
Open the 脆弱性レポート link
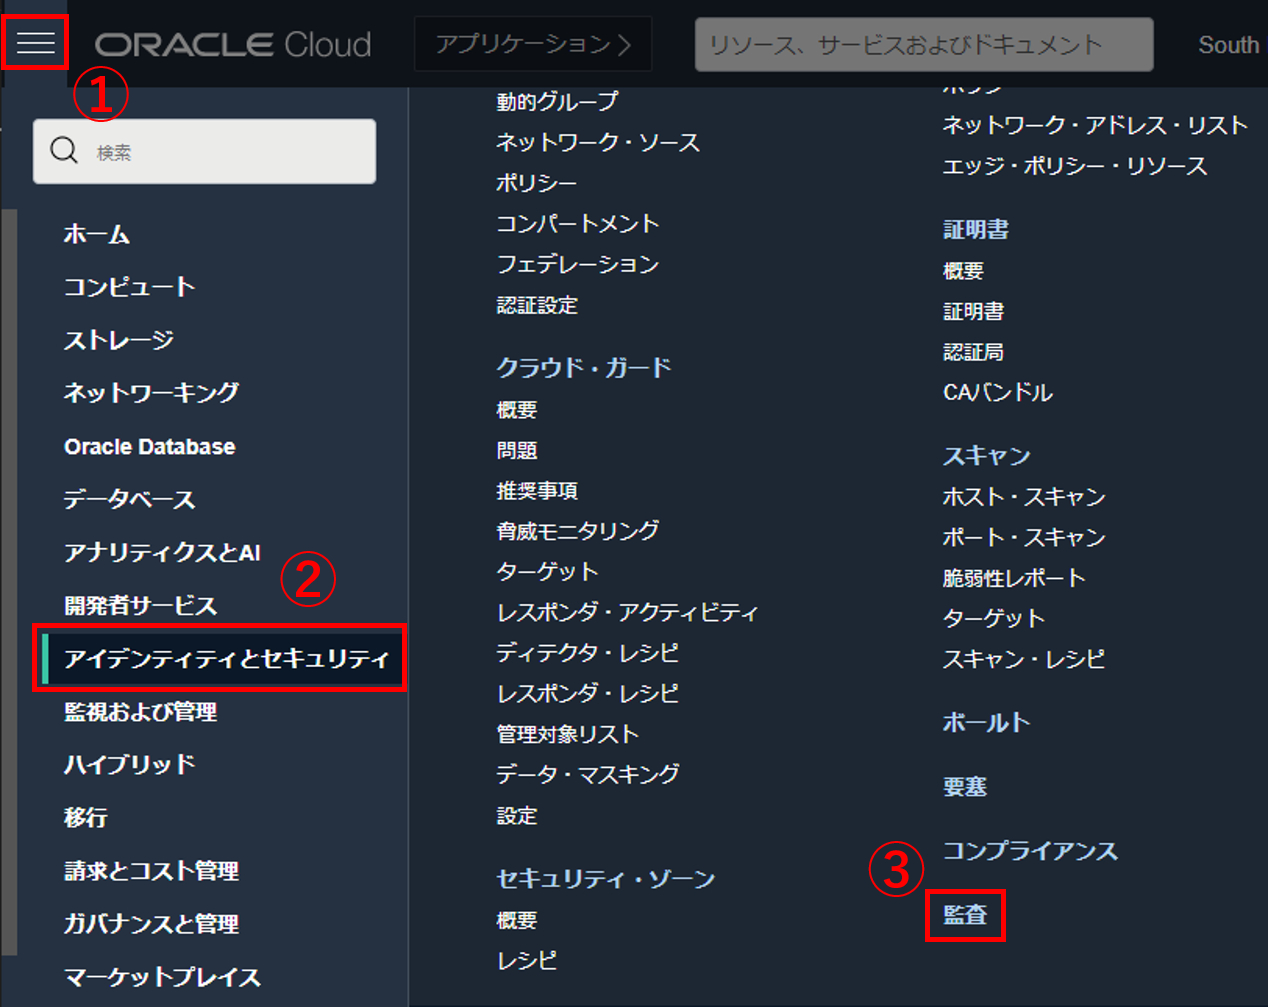point(1014,578)
